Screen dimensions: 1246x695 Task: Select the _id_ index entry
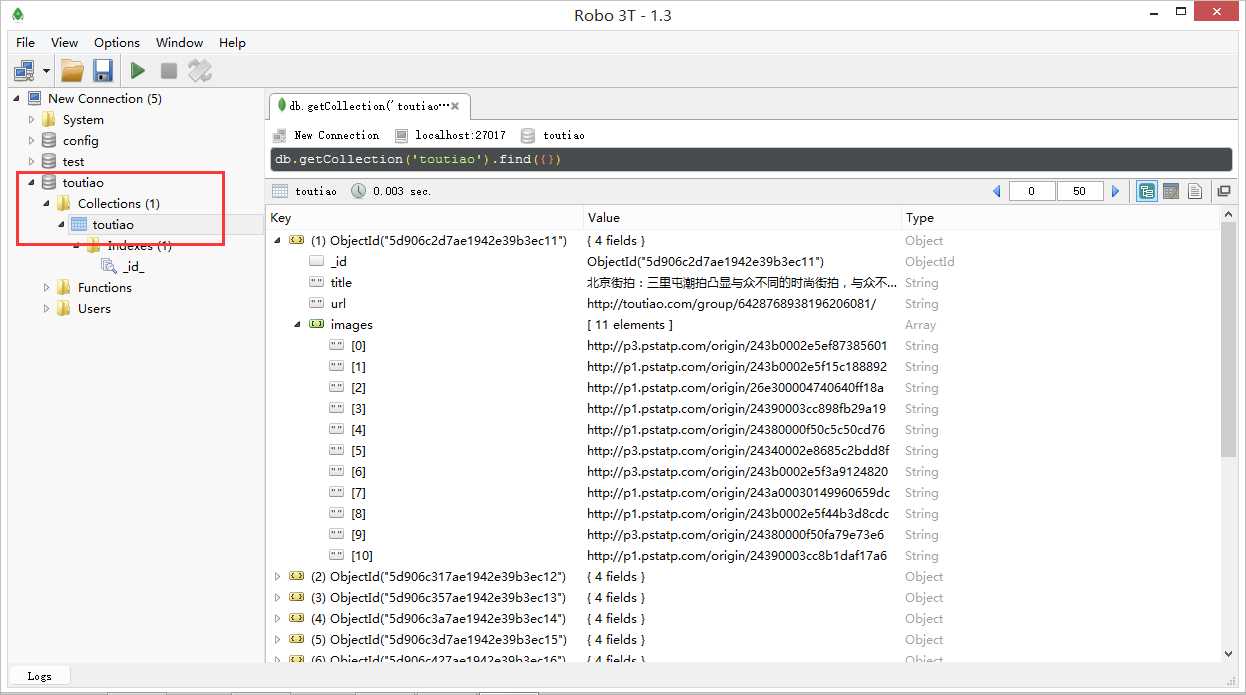pos(134,266)
